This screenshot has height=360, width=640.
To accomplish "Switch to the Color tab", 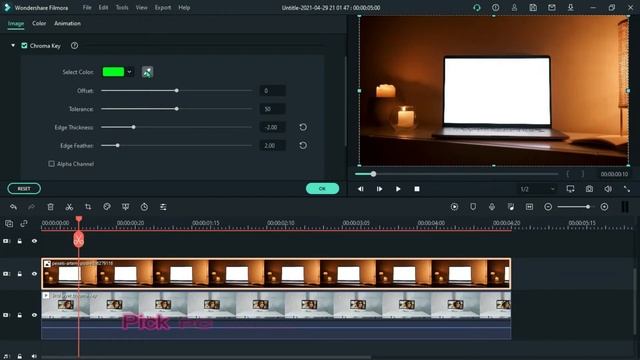I will (x=39, y=23).
